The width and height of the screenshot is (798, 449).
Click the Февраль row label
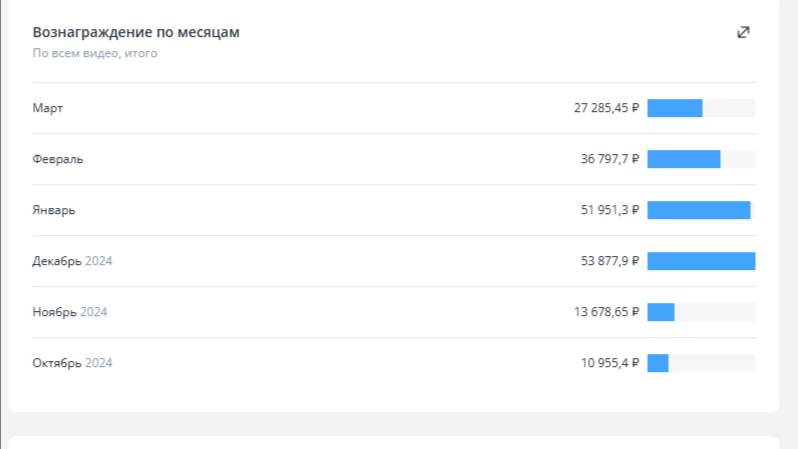58,159
